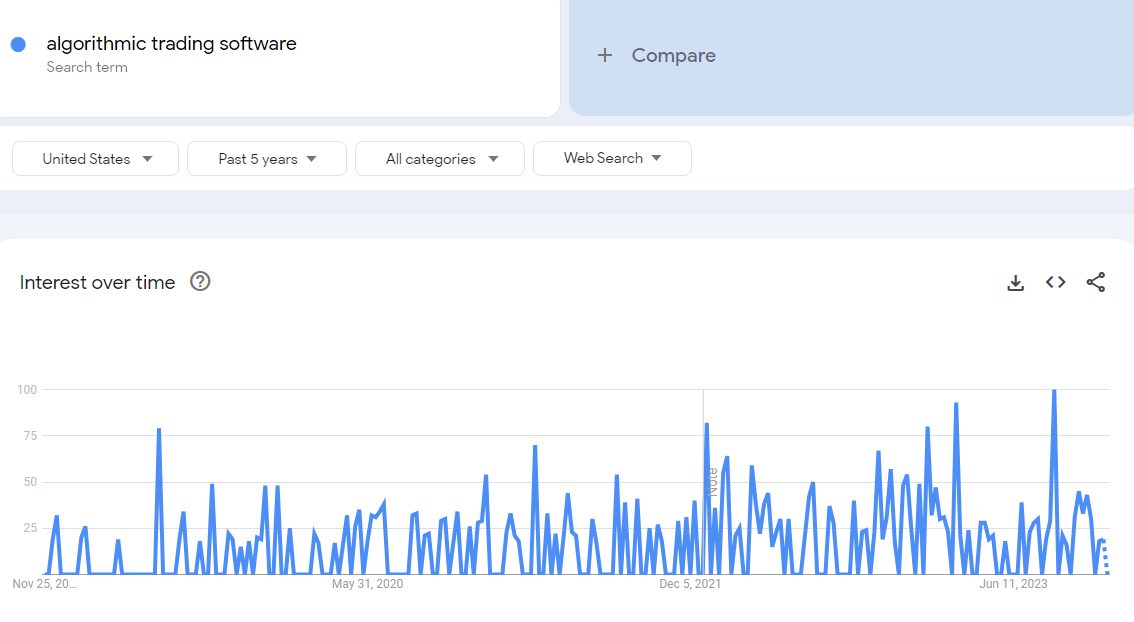Click the Note marker on the chart

[712, 482]
